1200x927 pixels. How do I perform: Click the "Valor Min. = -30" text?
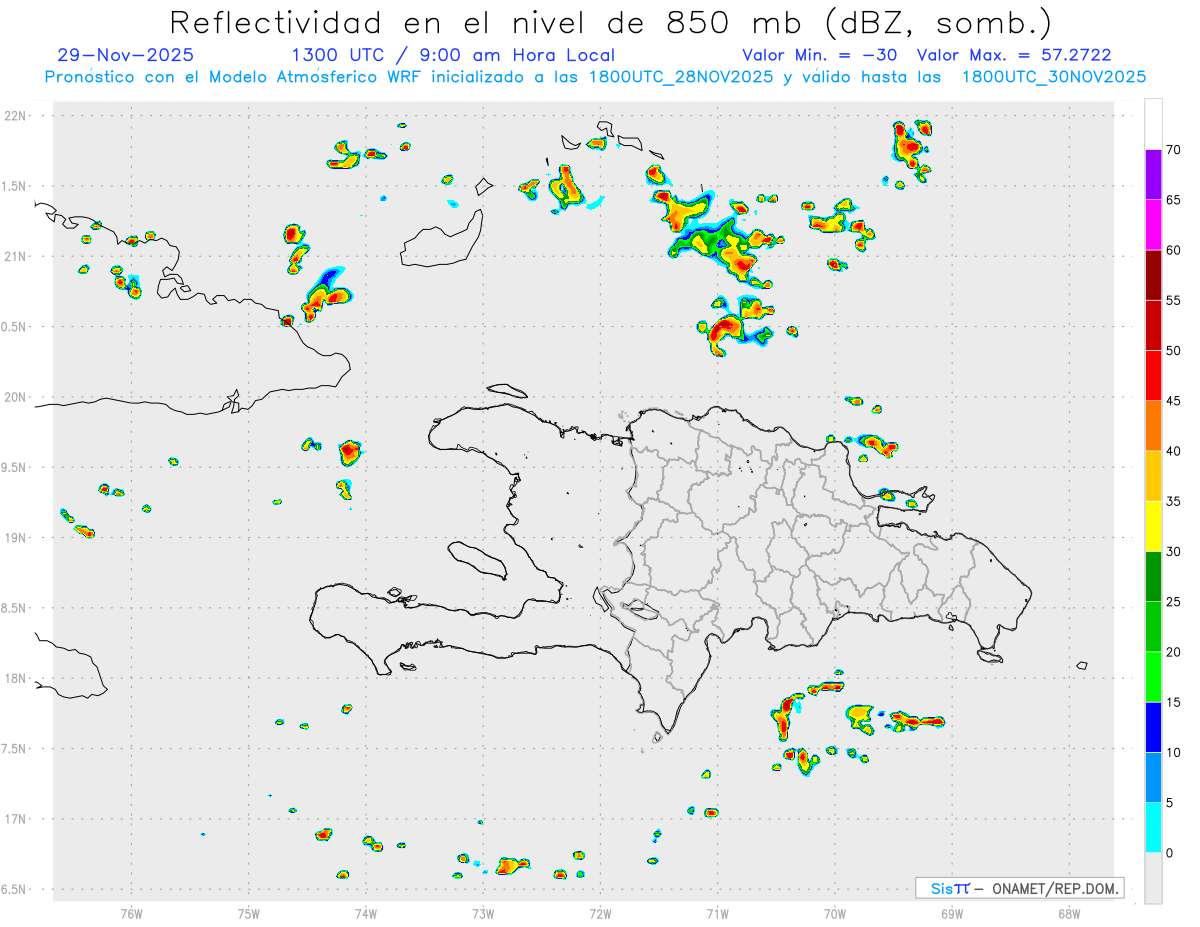tap(820, 55)
